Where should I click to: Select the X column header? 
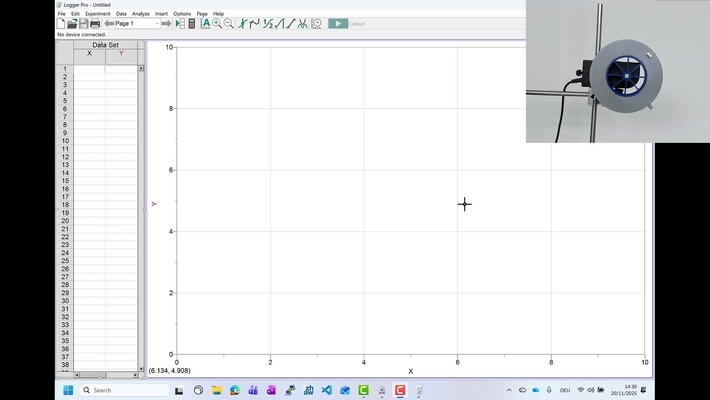(x=89, y=53)
